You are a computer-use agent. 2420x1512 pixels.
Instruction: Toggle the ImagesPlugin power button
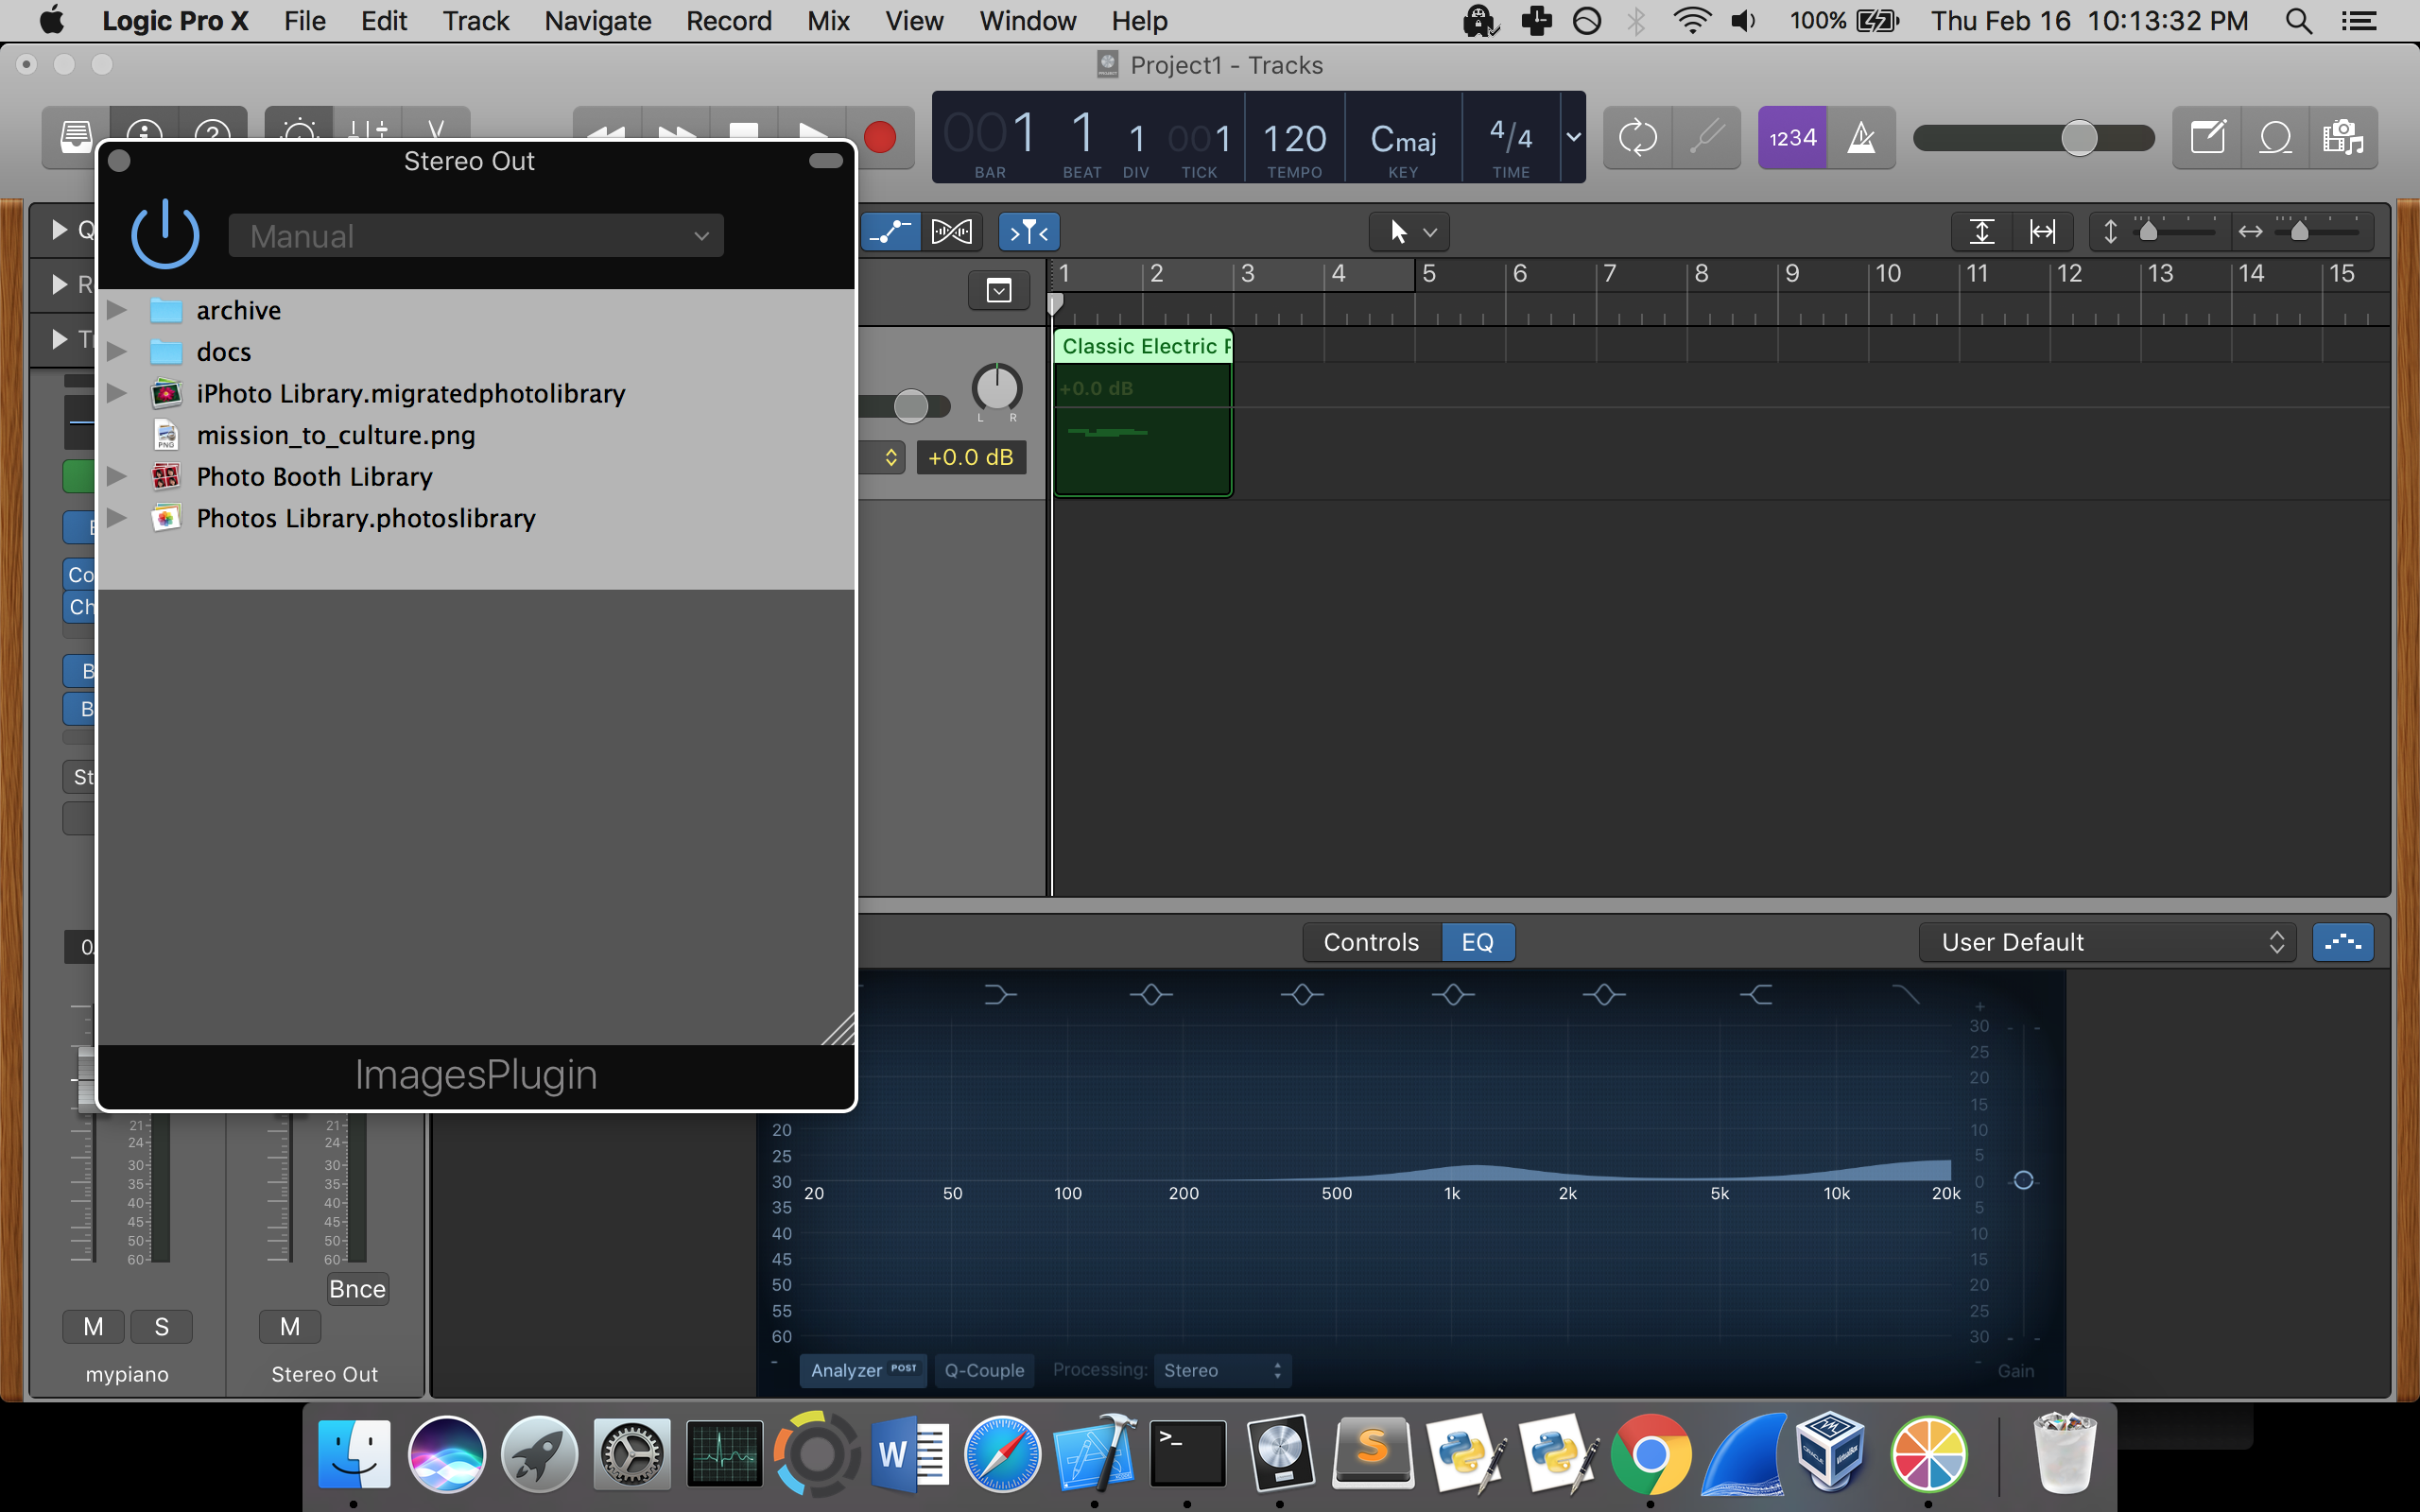[x=165, y=235]
